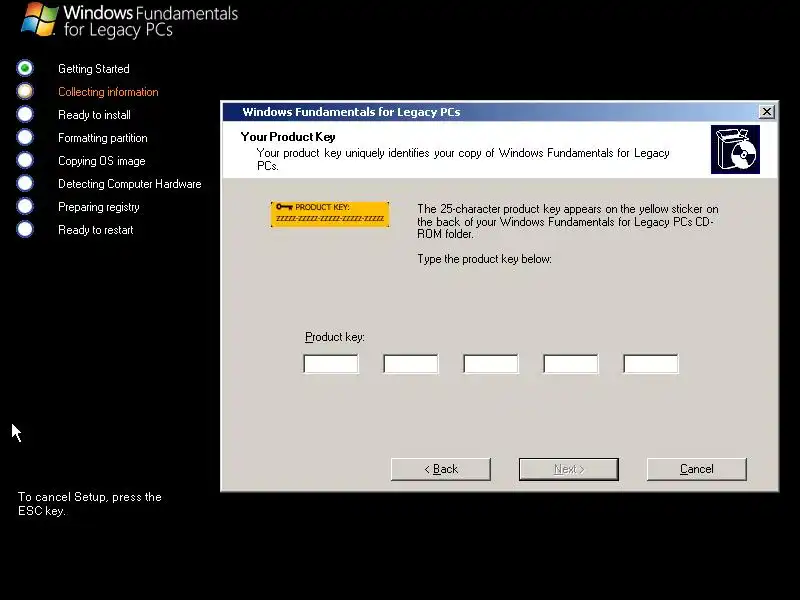Click the 'Your Product Key' heading
This screenshot has height=600, width=800.
pos(288,137)
